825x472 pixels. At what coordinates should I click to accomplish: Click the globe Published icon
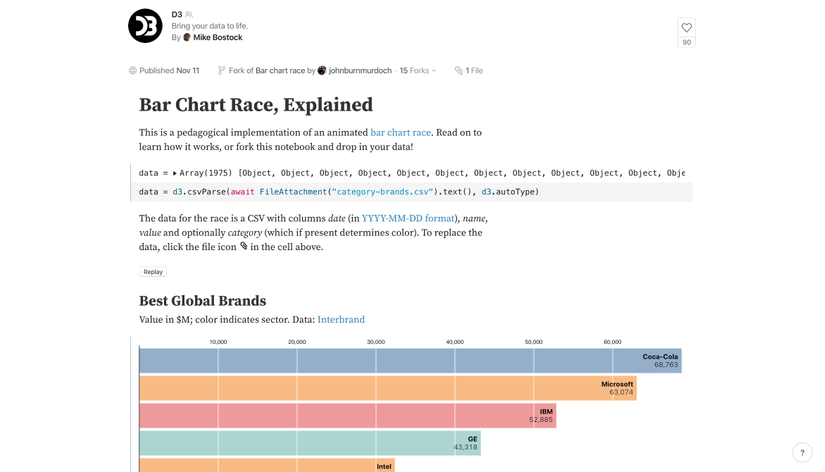coord(133,71)
